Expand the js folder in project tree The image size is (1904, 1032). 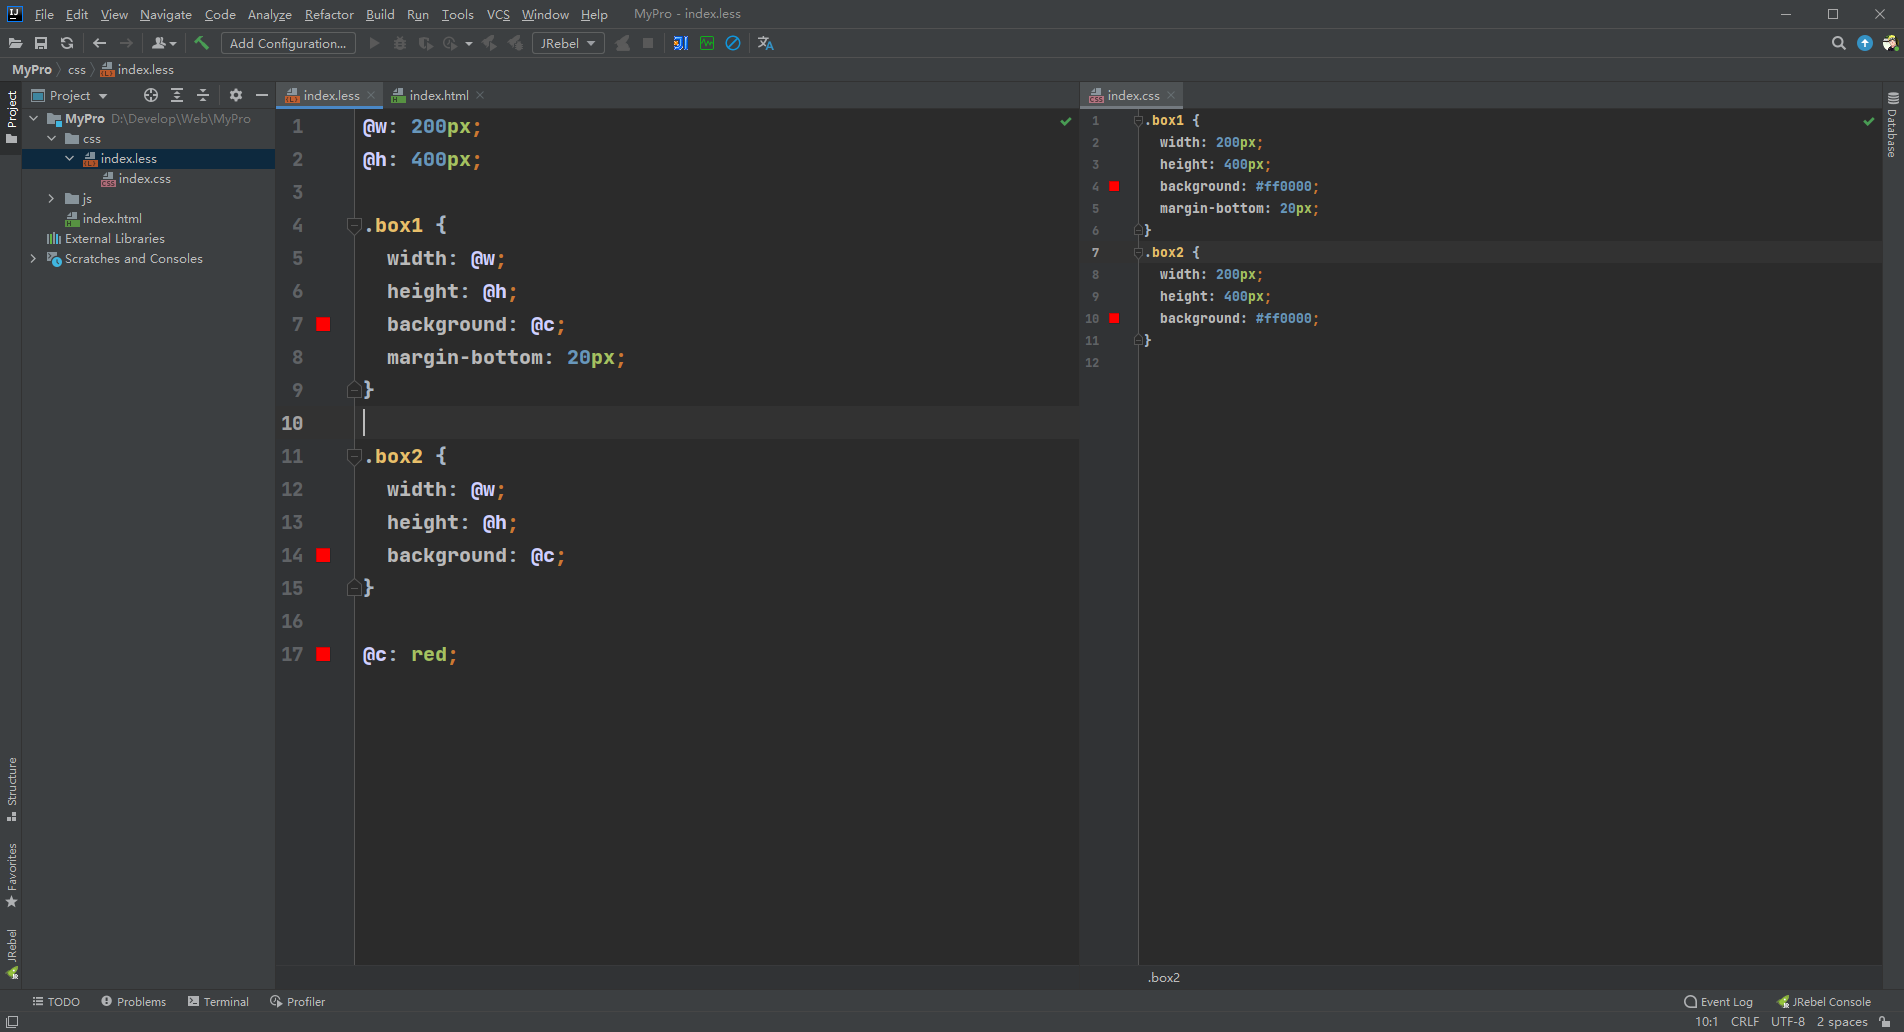[x=51, y=199]
